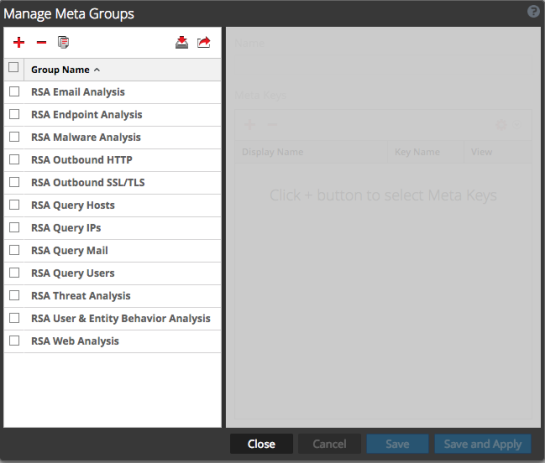The height and width of the screenshot is (463, 545).
Task: Check the RSA Outbound HTTP checkbox
Action: (x=14, y=159)
